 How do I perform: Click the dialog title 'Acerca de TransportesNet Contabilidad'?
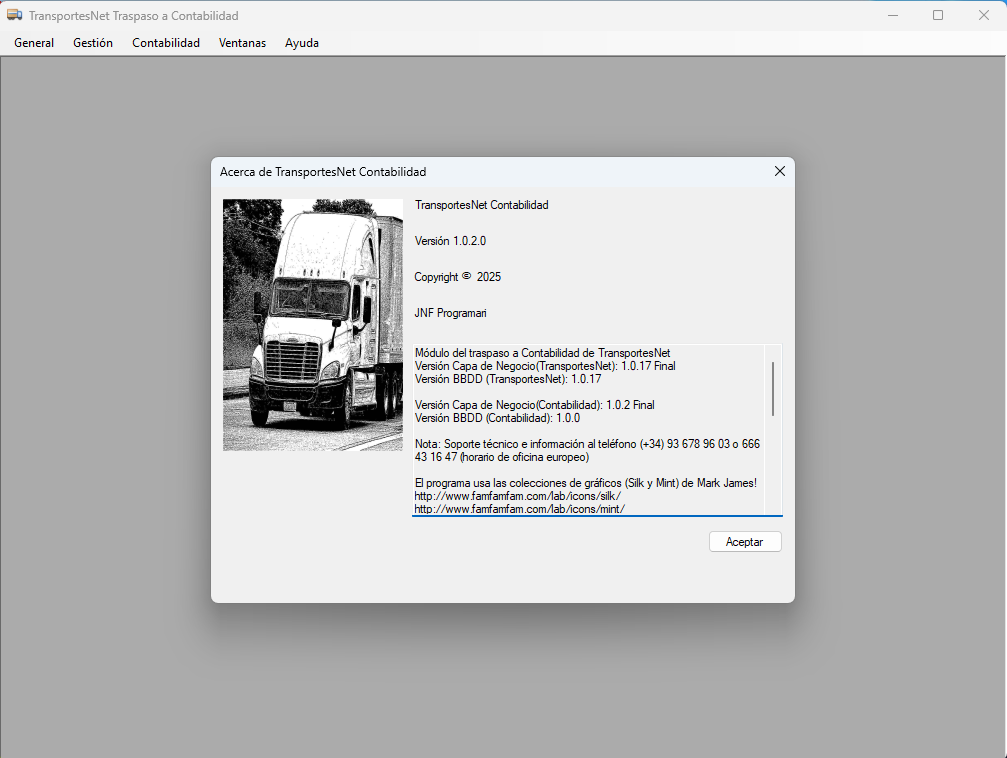(x=322, y=171)
